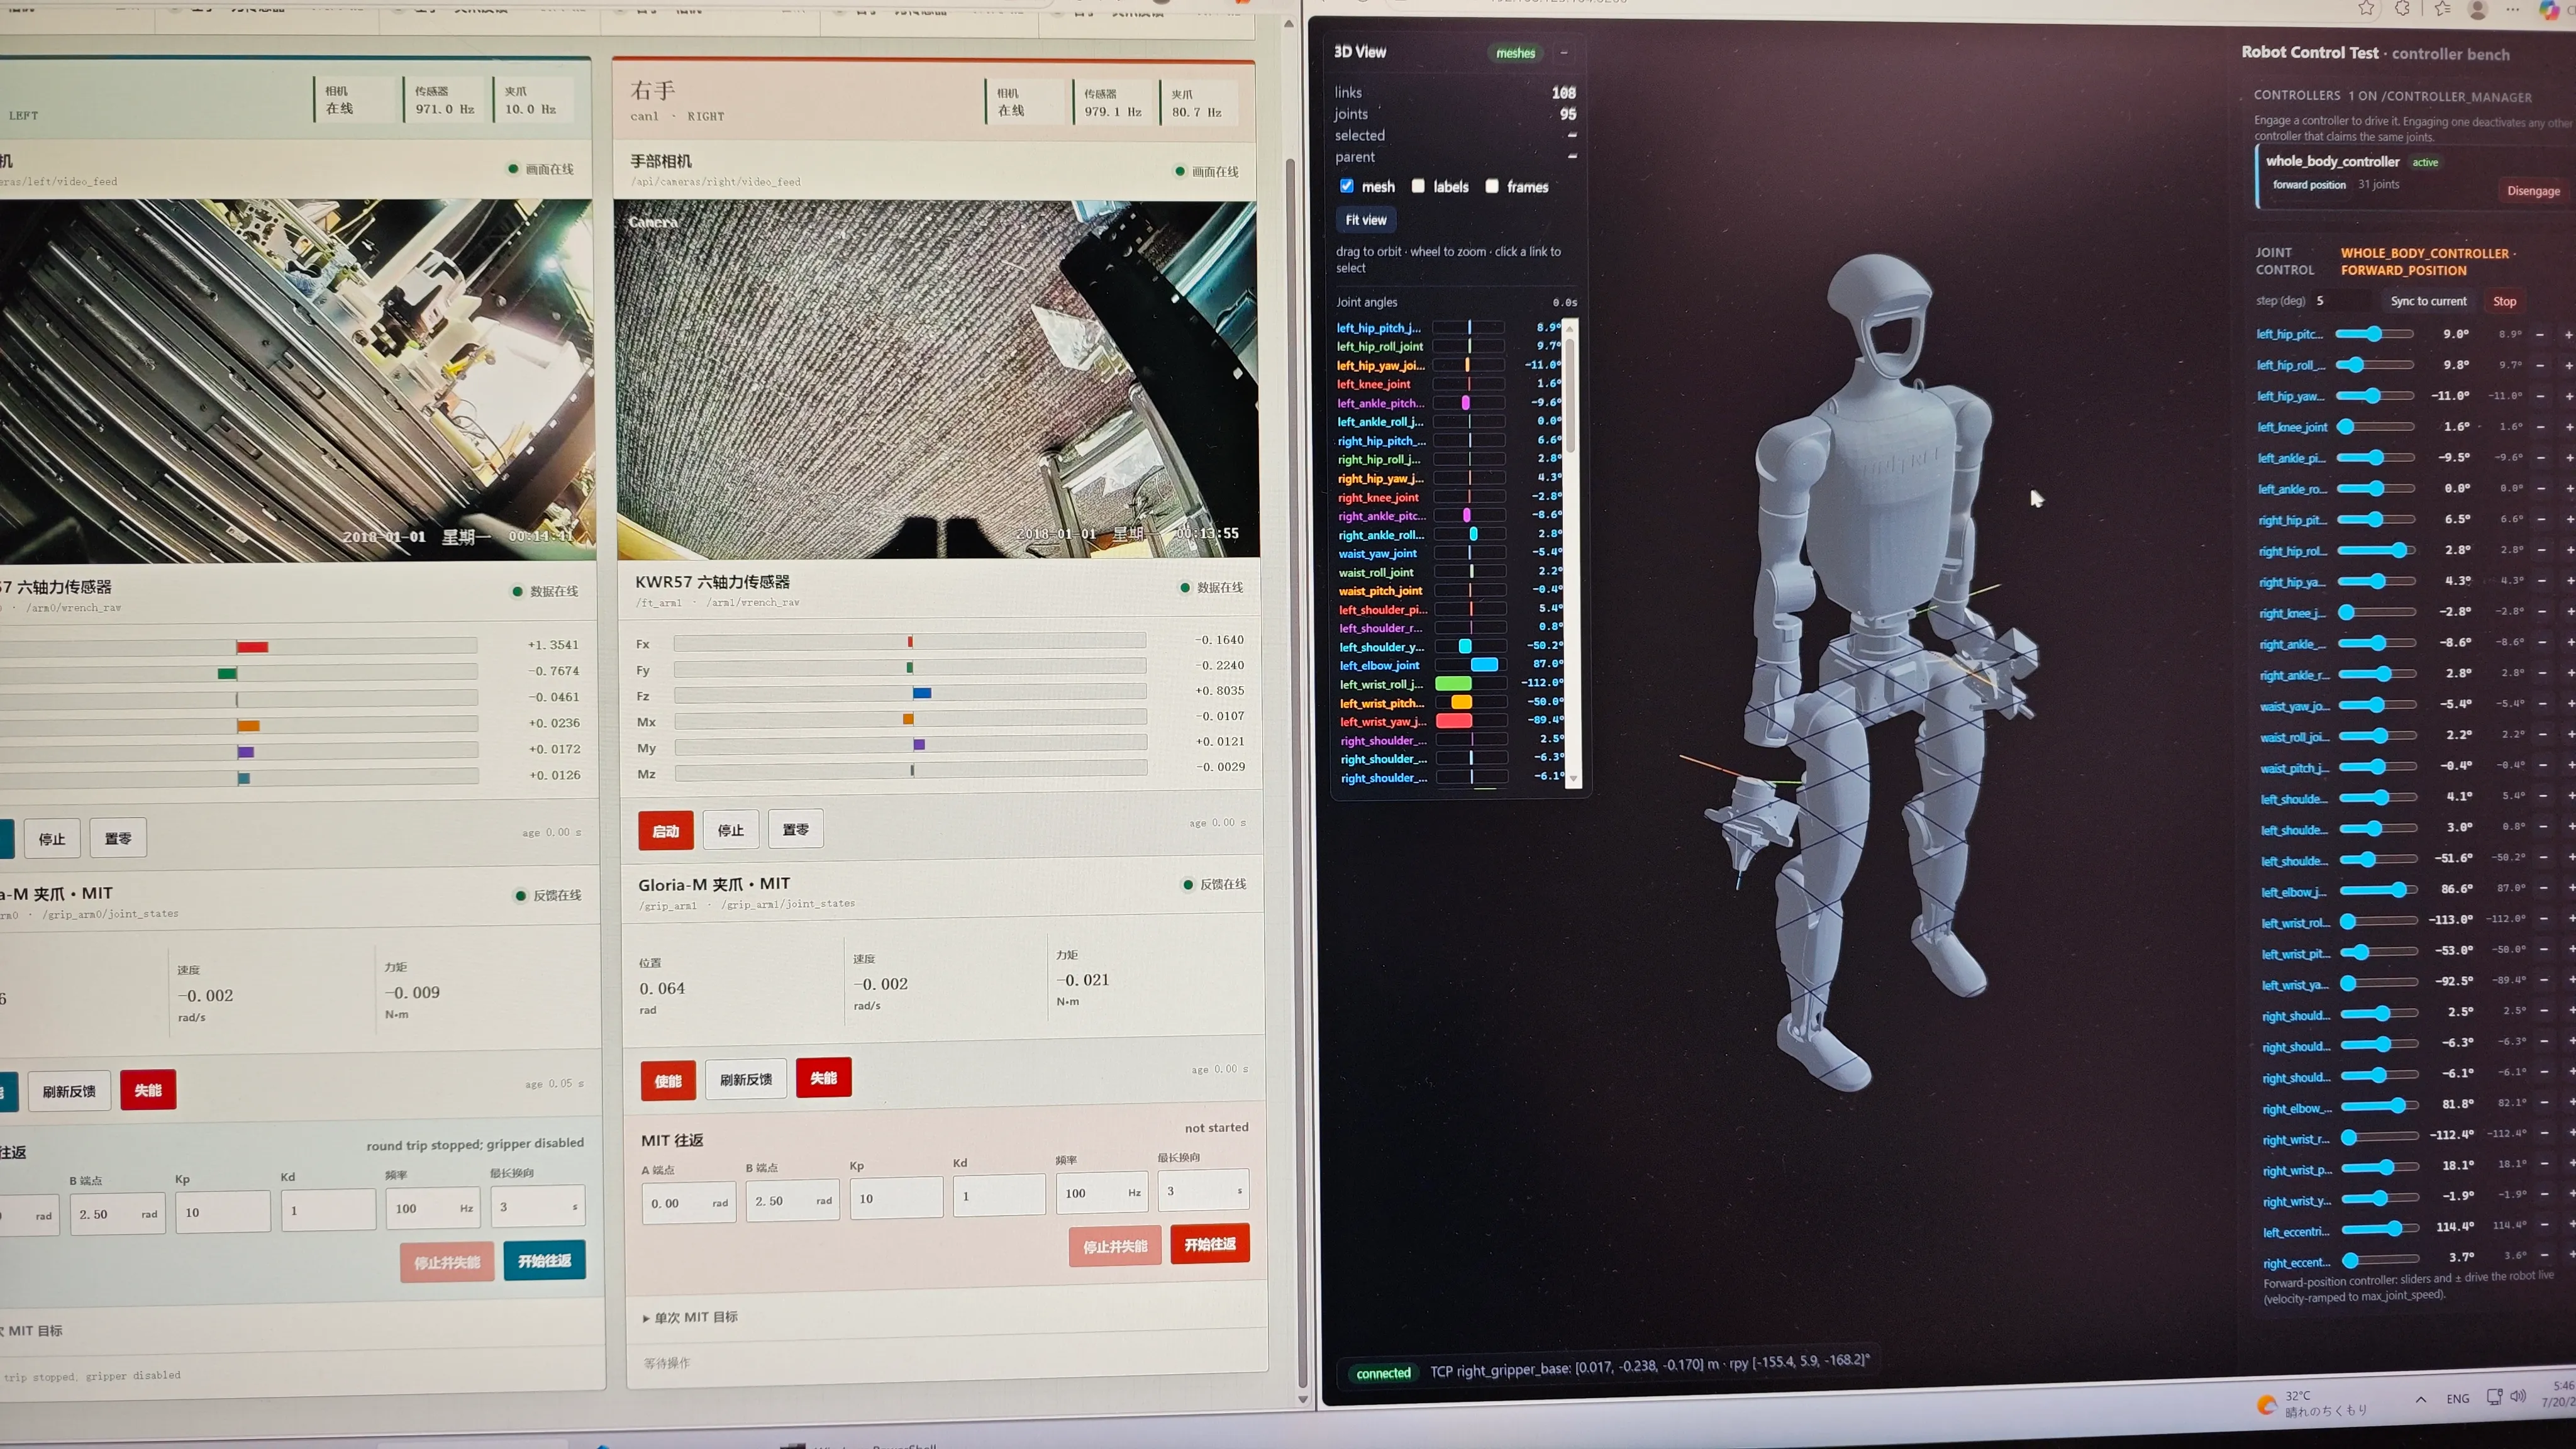The image size is (2576, 1449).
Task: Expand the 单次 MIT 目标 section in right-hand panel
Action: (x=690, y=1317)
